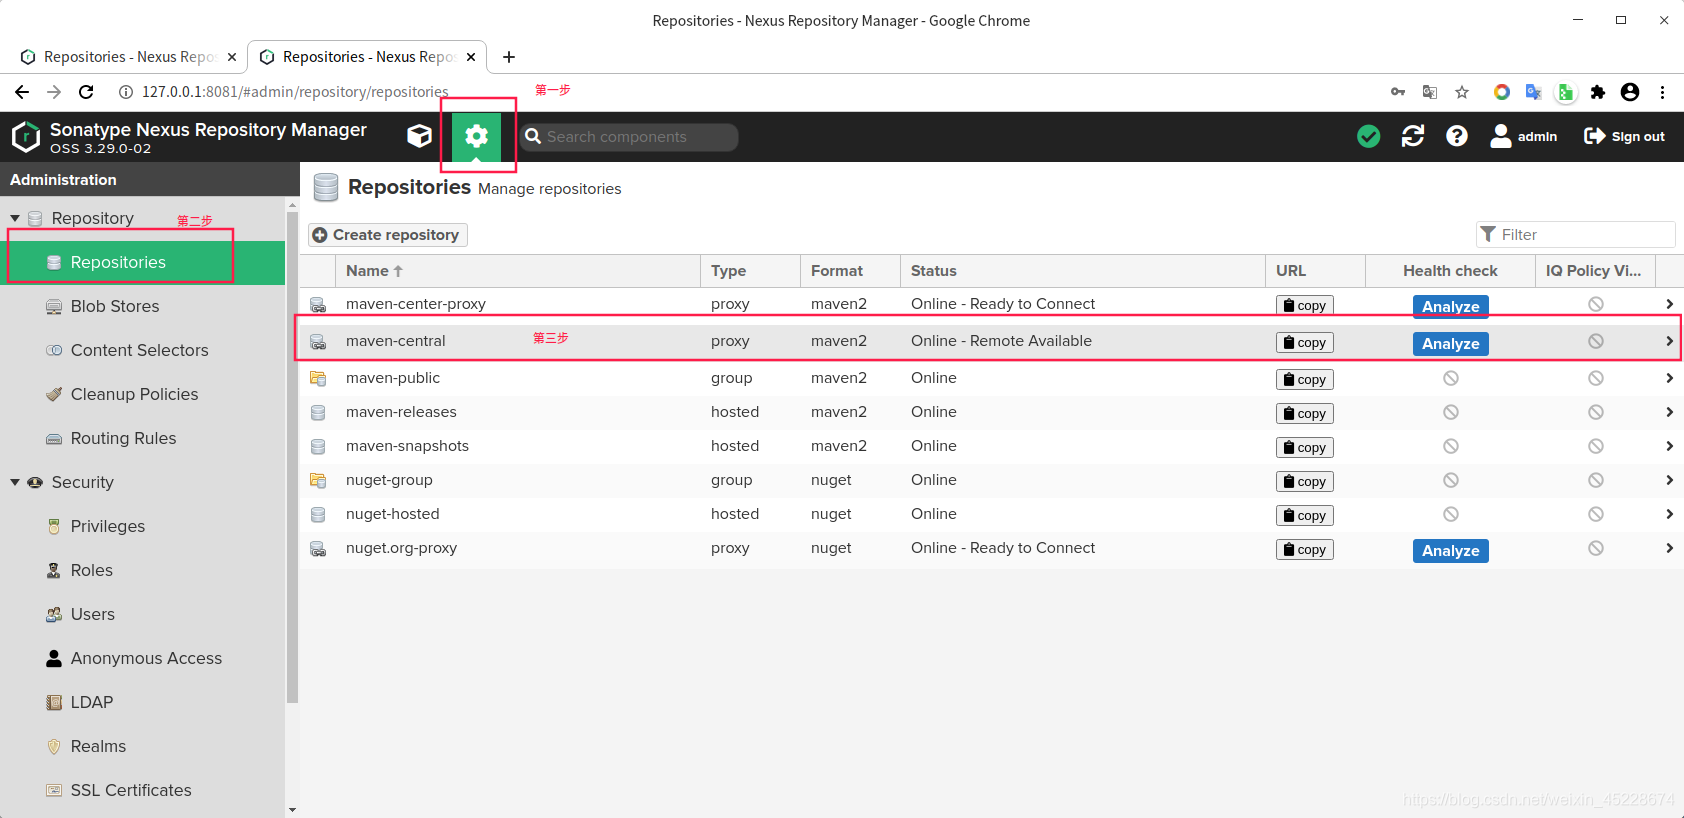The width and height of the screenshot is (1684, 818).
Task: Open LDAP in the sidebar
Action: tap(92, 702)
